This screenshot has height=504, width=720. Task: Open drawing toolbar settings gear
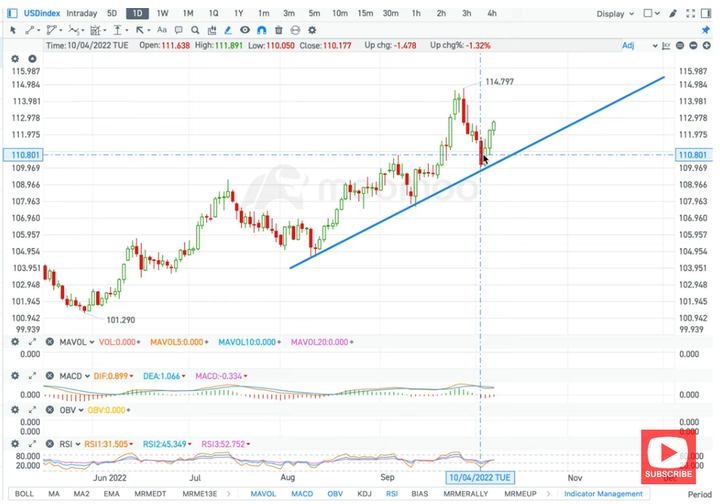(x=312, y=30)
